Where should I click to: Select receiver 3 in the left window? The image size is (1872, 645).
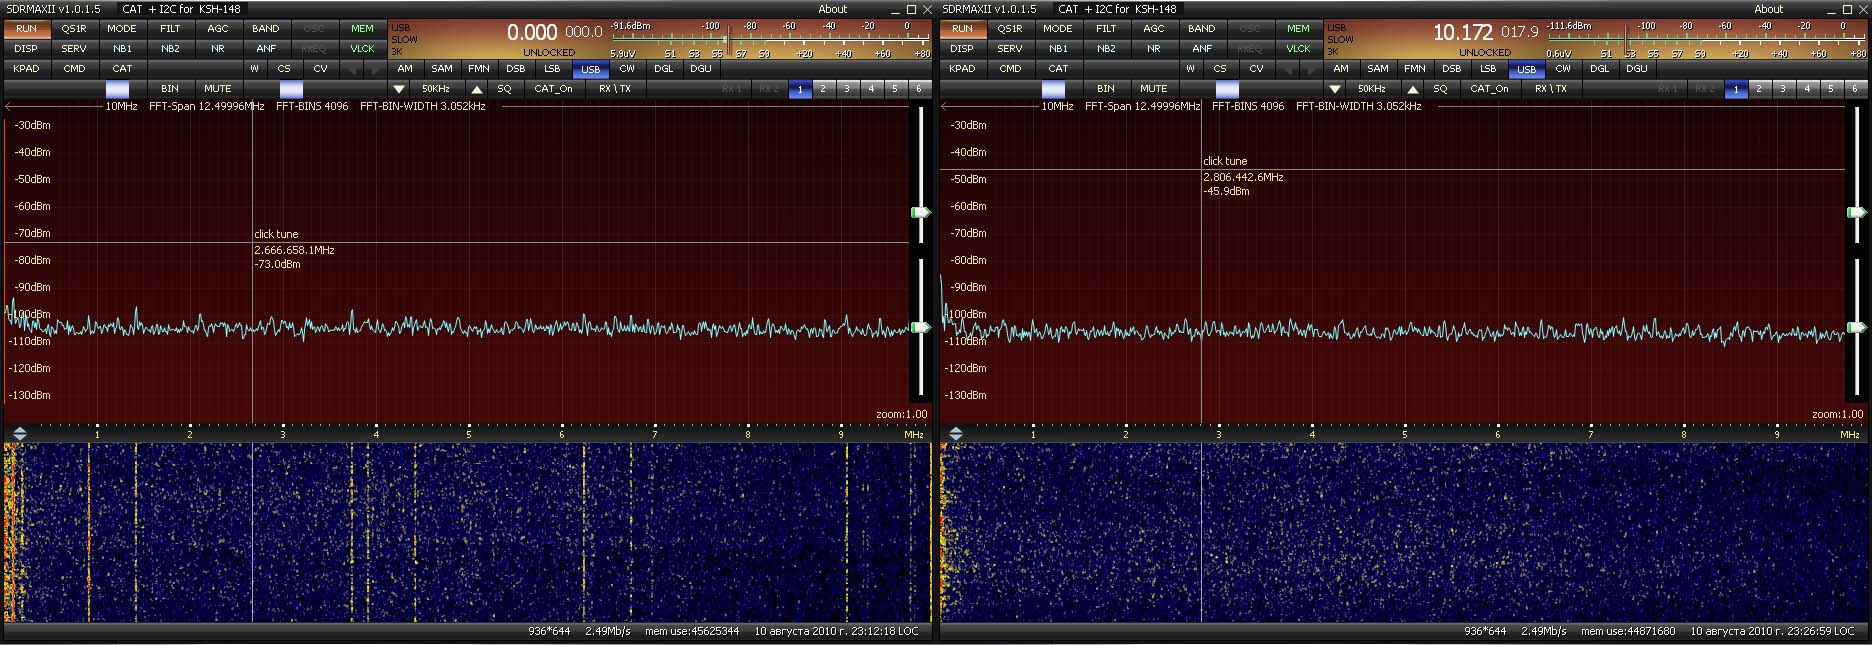point(847,89)
